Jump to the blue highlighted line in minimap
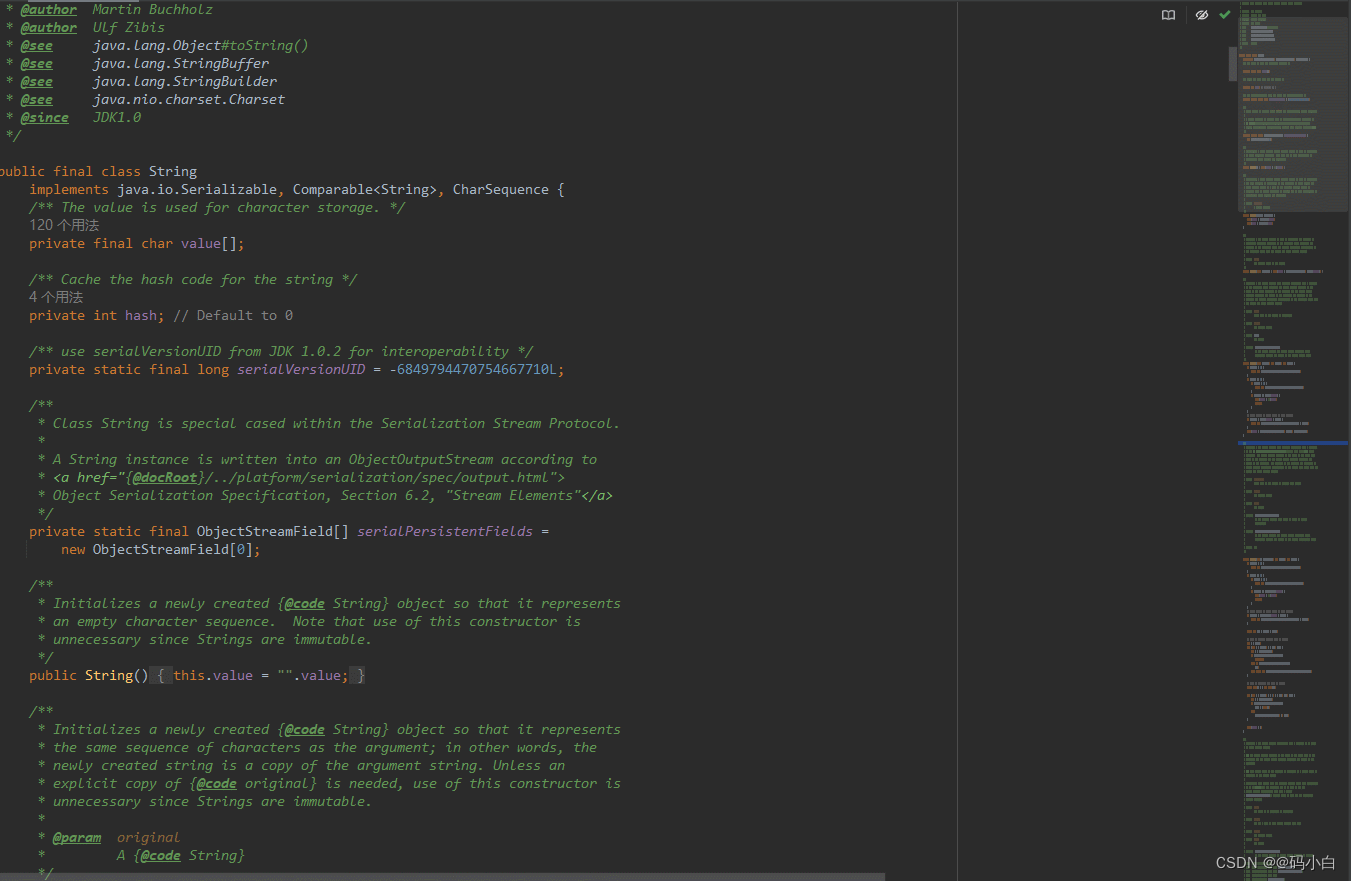Image resolution: width=1351 pixels, height=881 pixels. tap(1294, 442)
